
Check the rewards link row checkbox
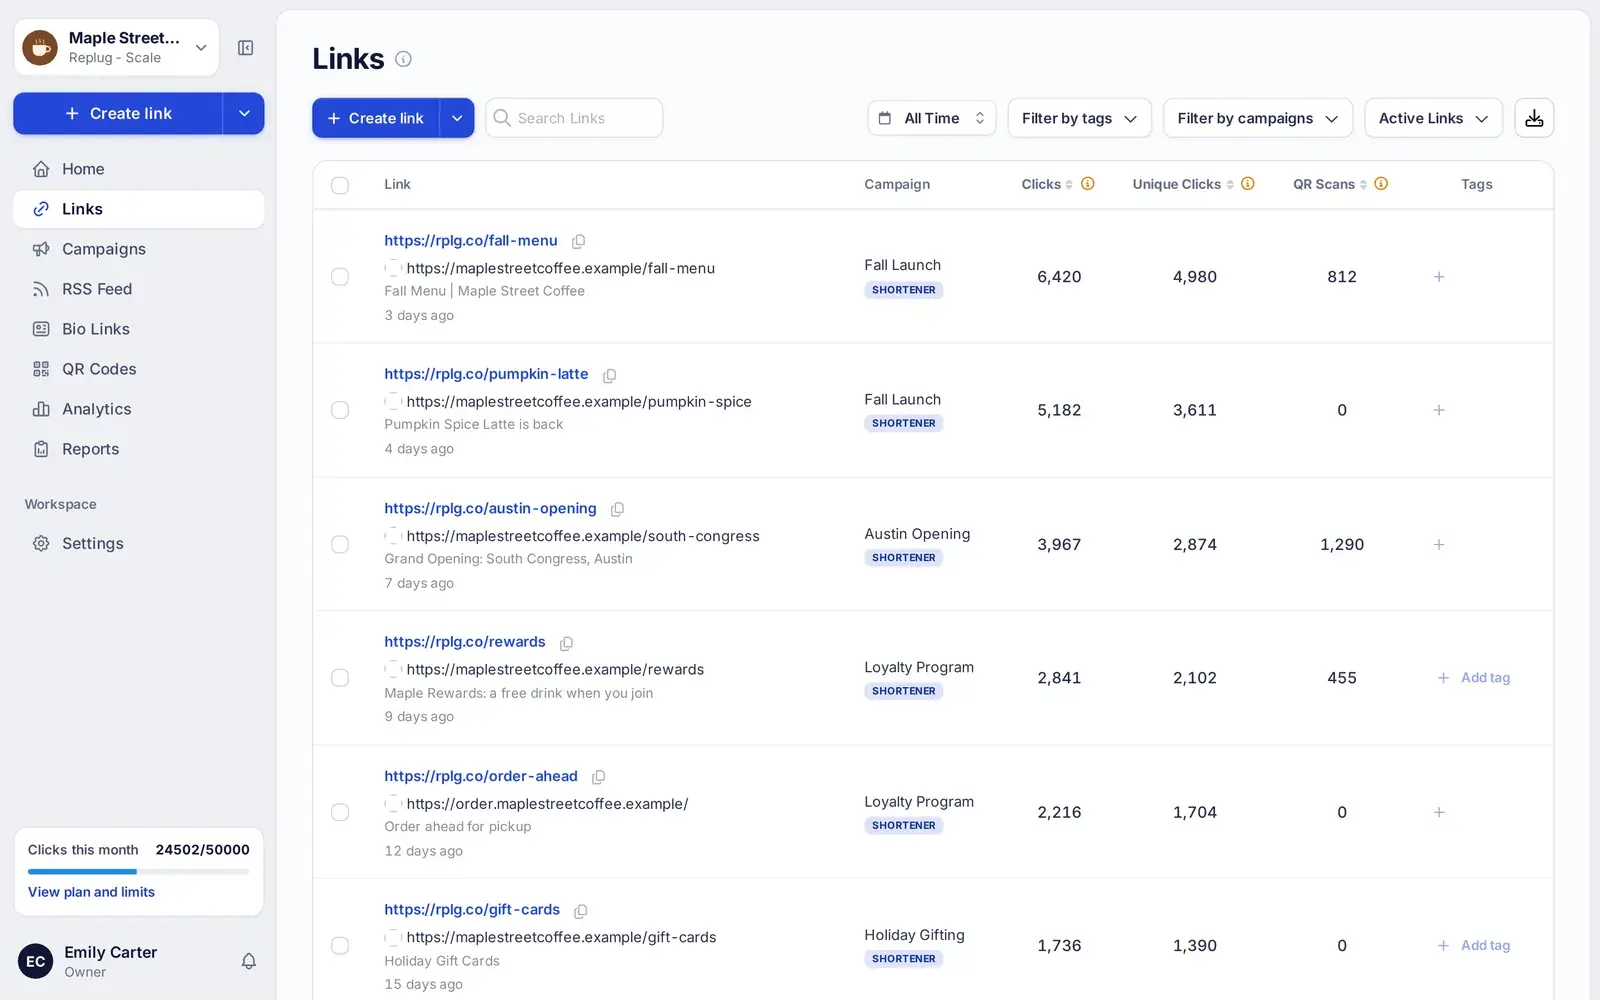[340, 678]
